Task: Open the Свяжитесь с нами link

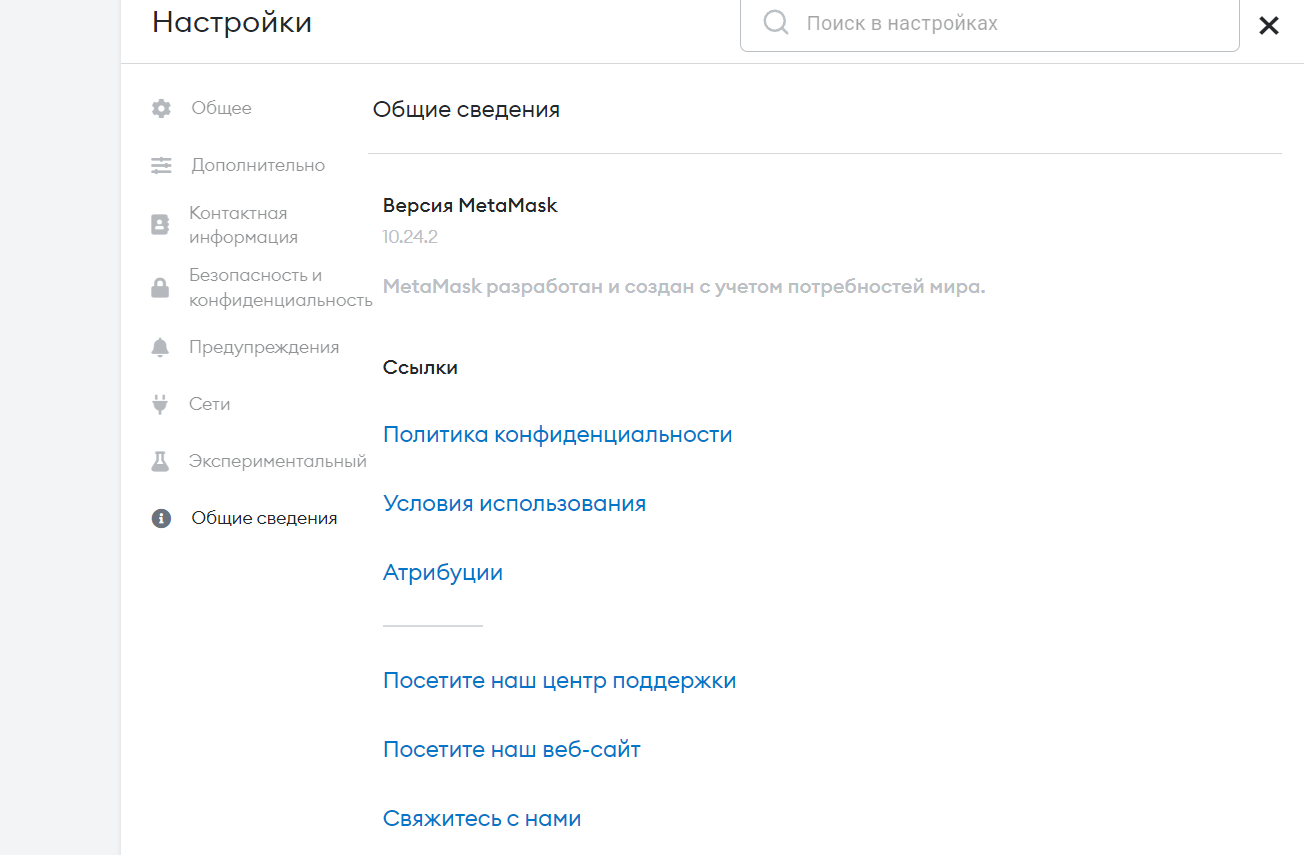Action: click(482, 818)
